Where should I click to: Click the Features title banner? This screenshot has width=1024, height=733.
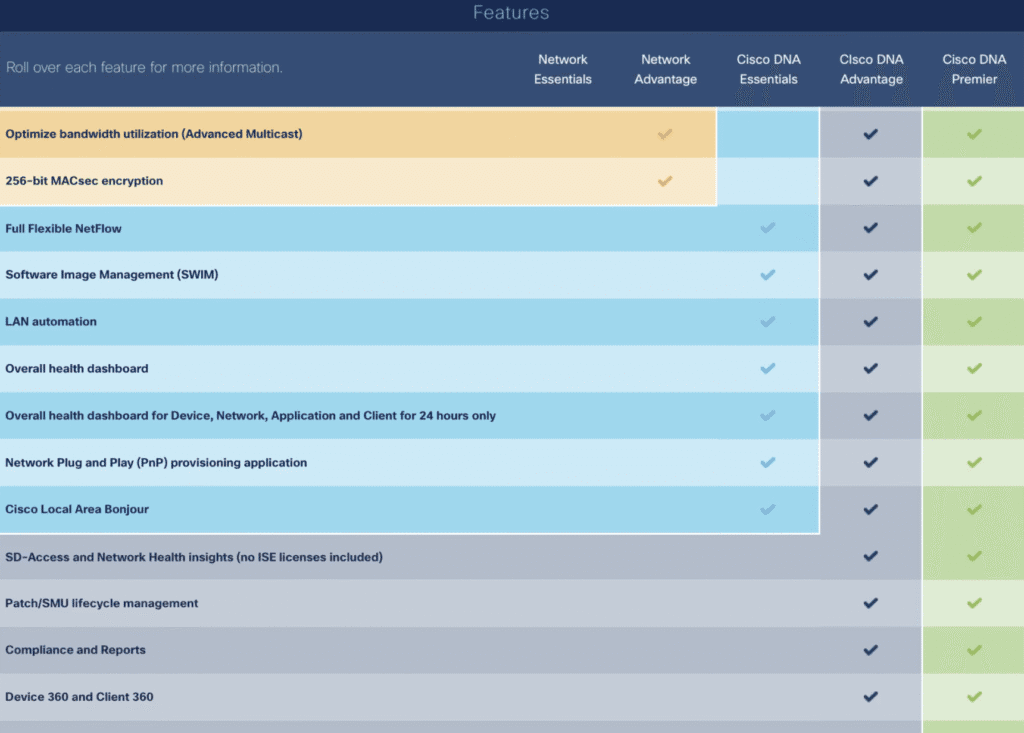coord(511,13)
